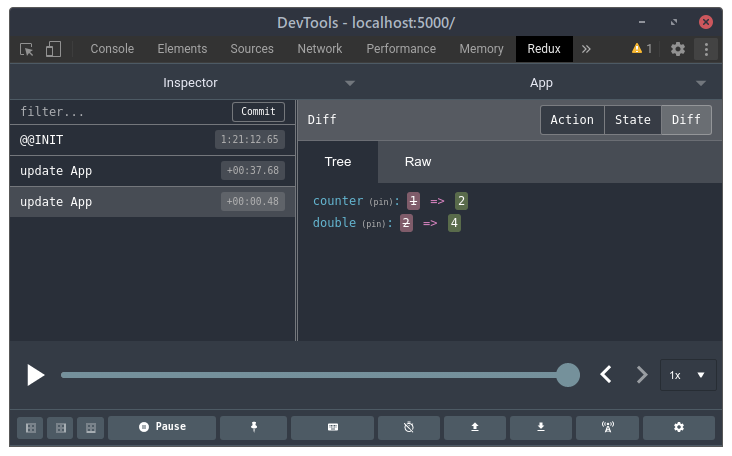Select the update App action at +00:00.48

152,202
